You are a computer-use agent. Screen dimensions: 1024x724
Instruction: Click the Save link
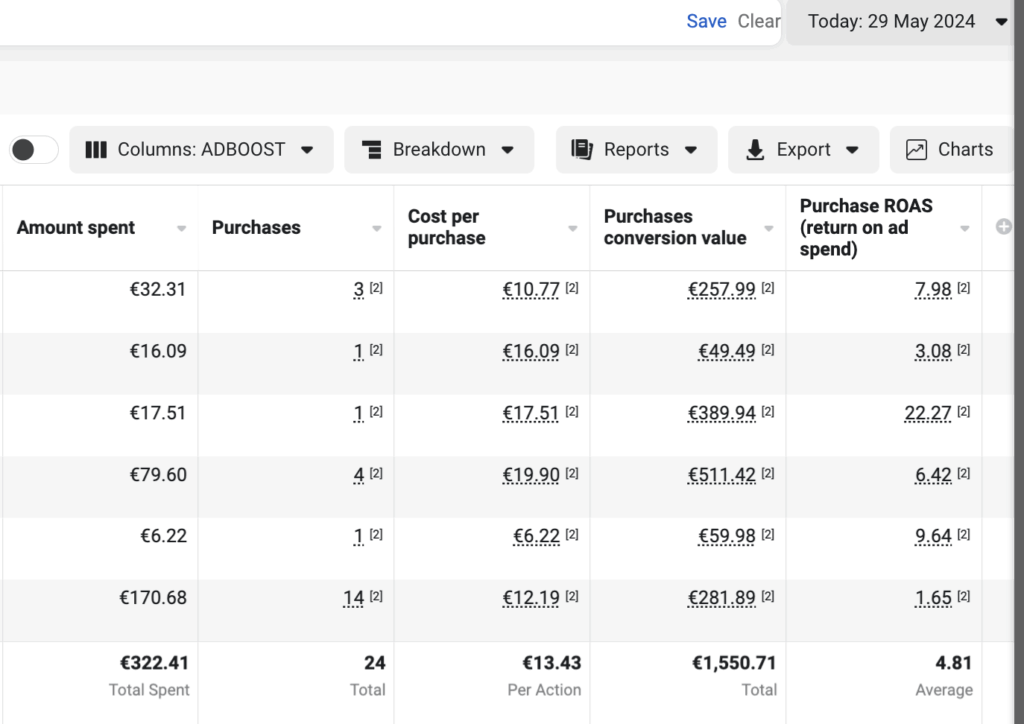(706, 21)
